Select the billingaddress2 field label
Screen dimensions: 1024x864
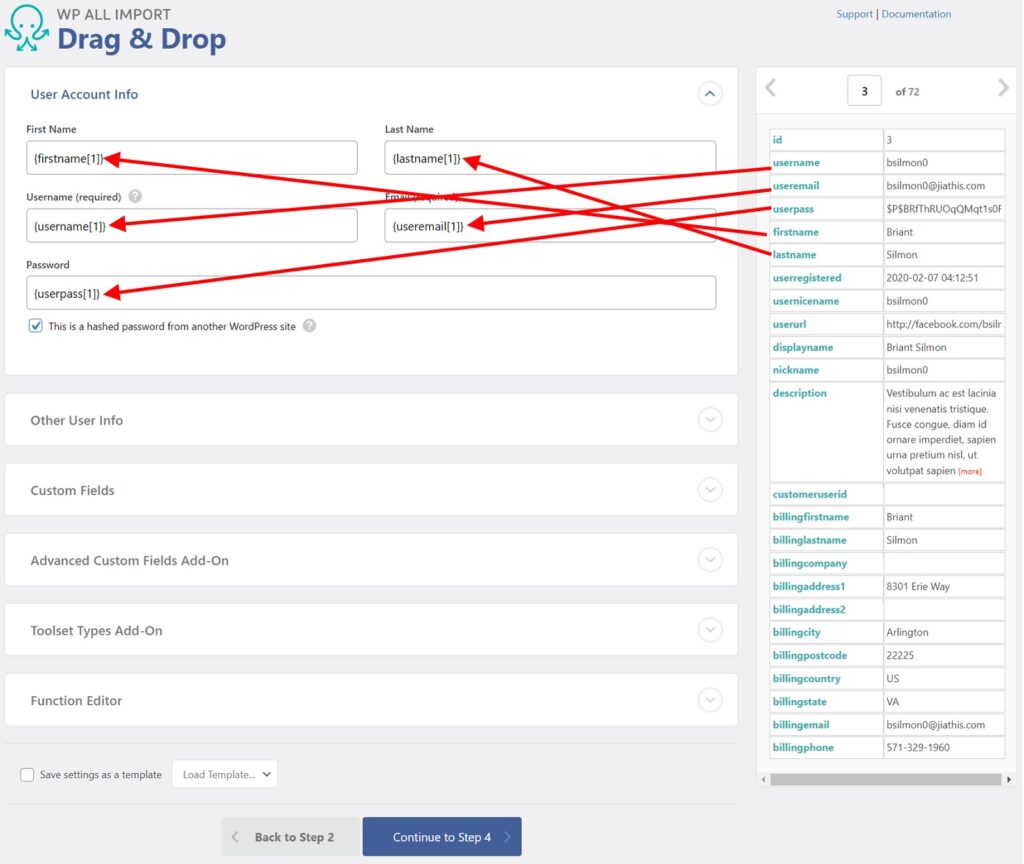pos(809,609)
